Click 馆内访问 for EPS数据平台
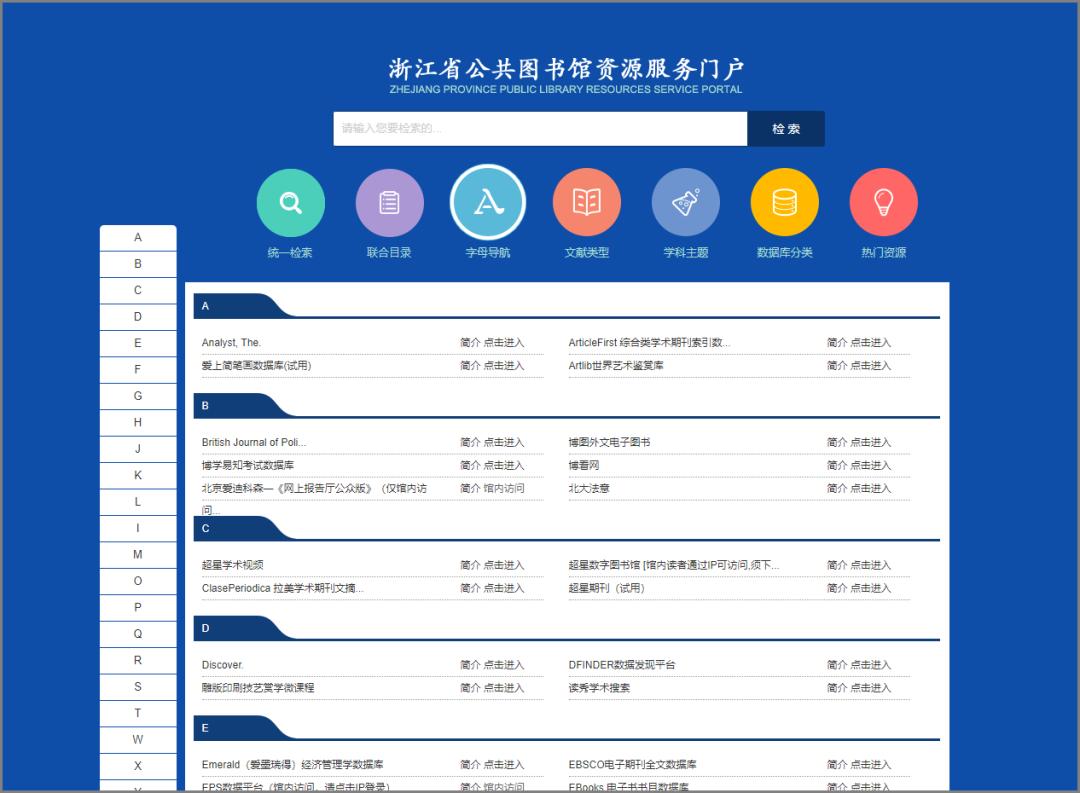 pos(507,788)
